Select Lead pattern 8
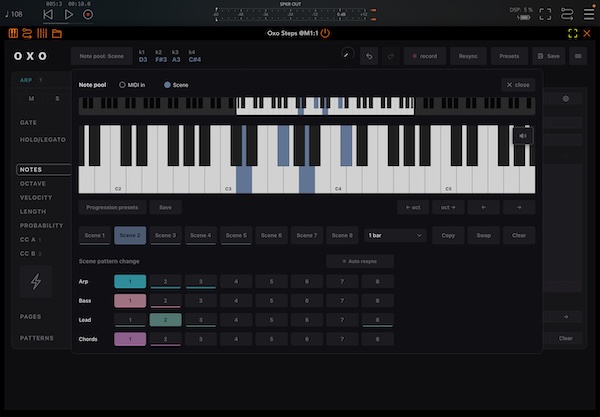 click(377, 320)
